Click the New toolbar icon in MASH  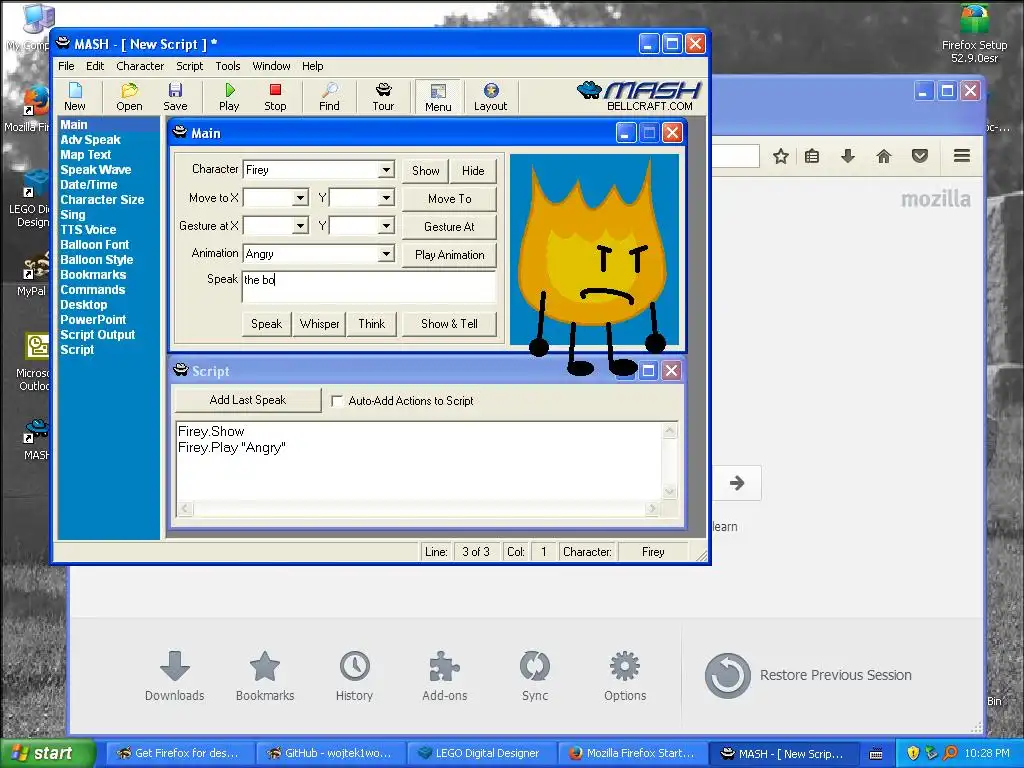74,97
